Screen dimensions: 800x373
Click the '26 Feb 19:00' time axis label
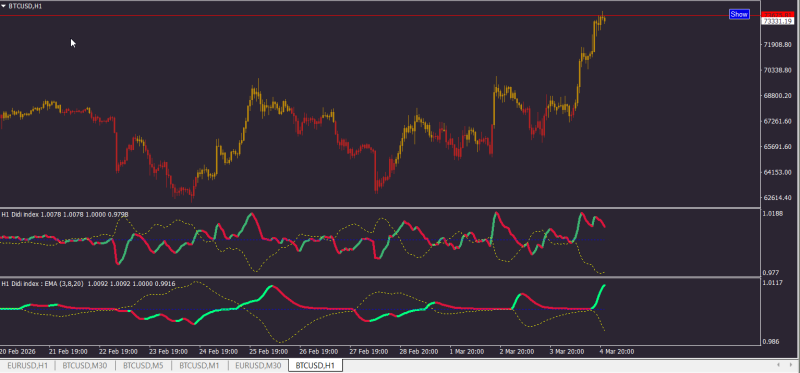[318, 352]
